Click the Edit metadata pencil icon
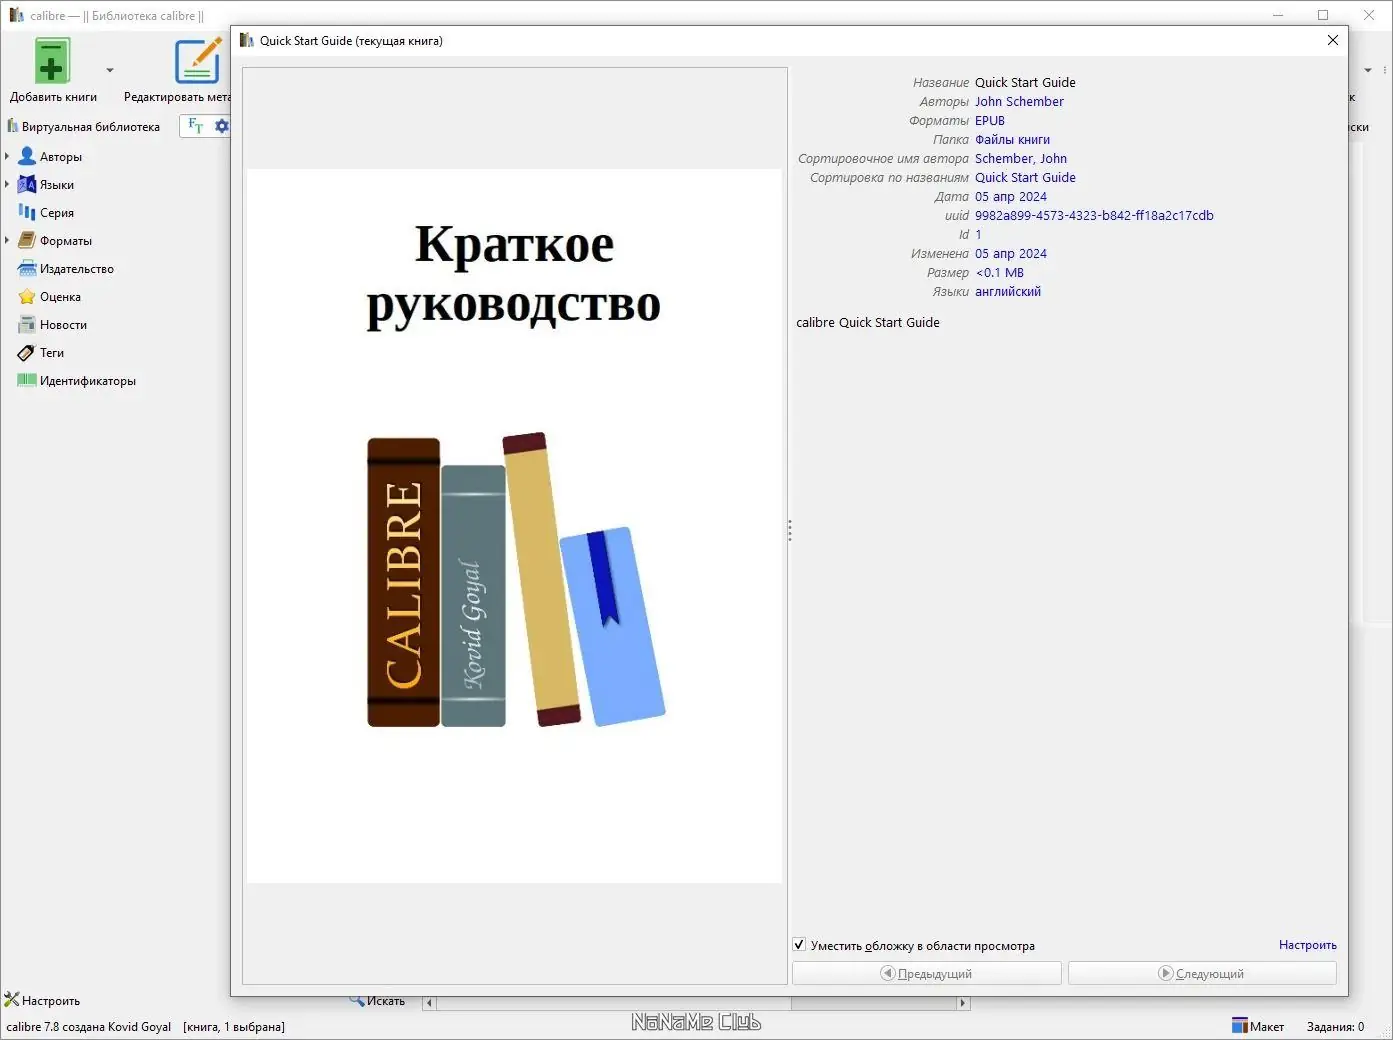The height and width of the screenshot is (1040, 1393). tap(197, 61)
